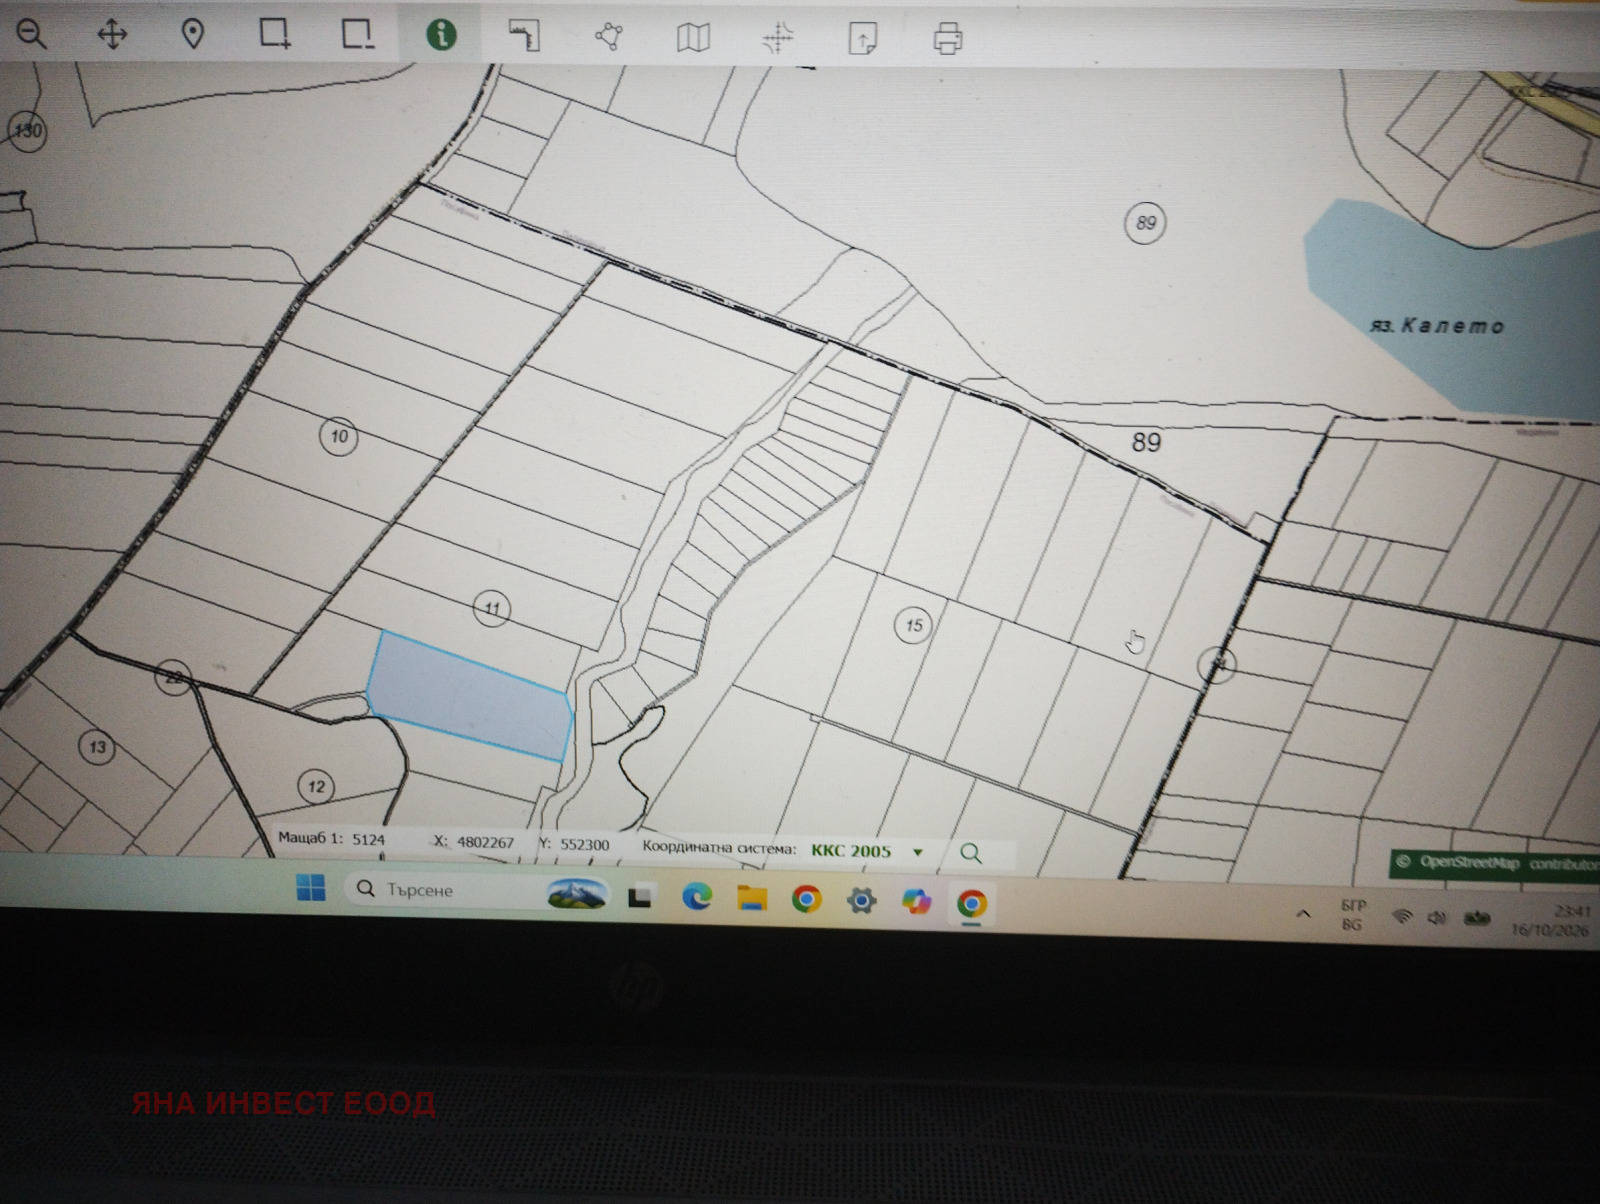Select the blue highlighted parcel
The width and height of the screenshot is (1600, 1204).
coord(470,696)
